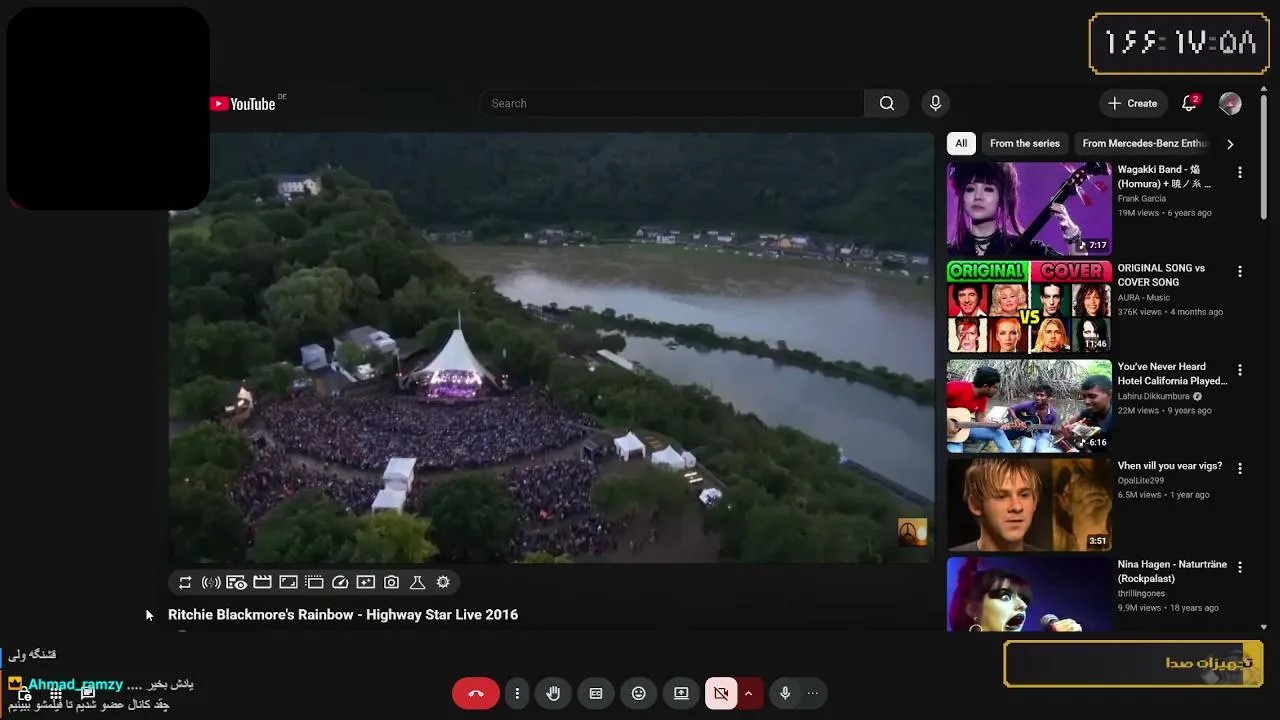Open the notifications bell
The image size is (1280, 720).
point(1189,103)
